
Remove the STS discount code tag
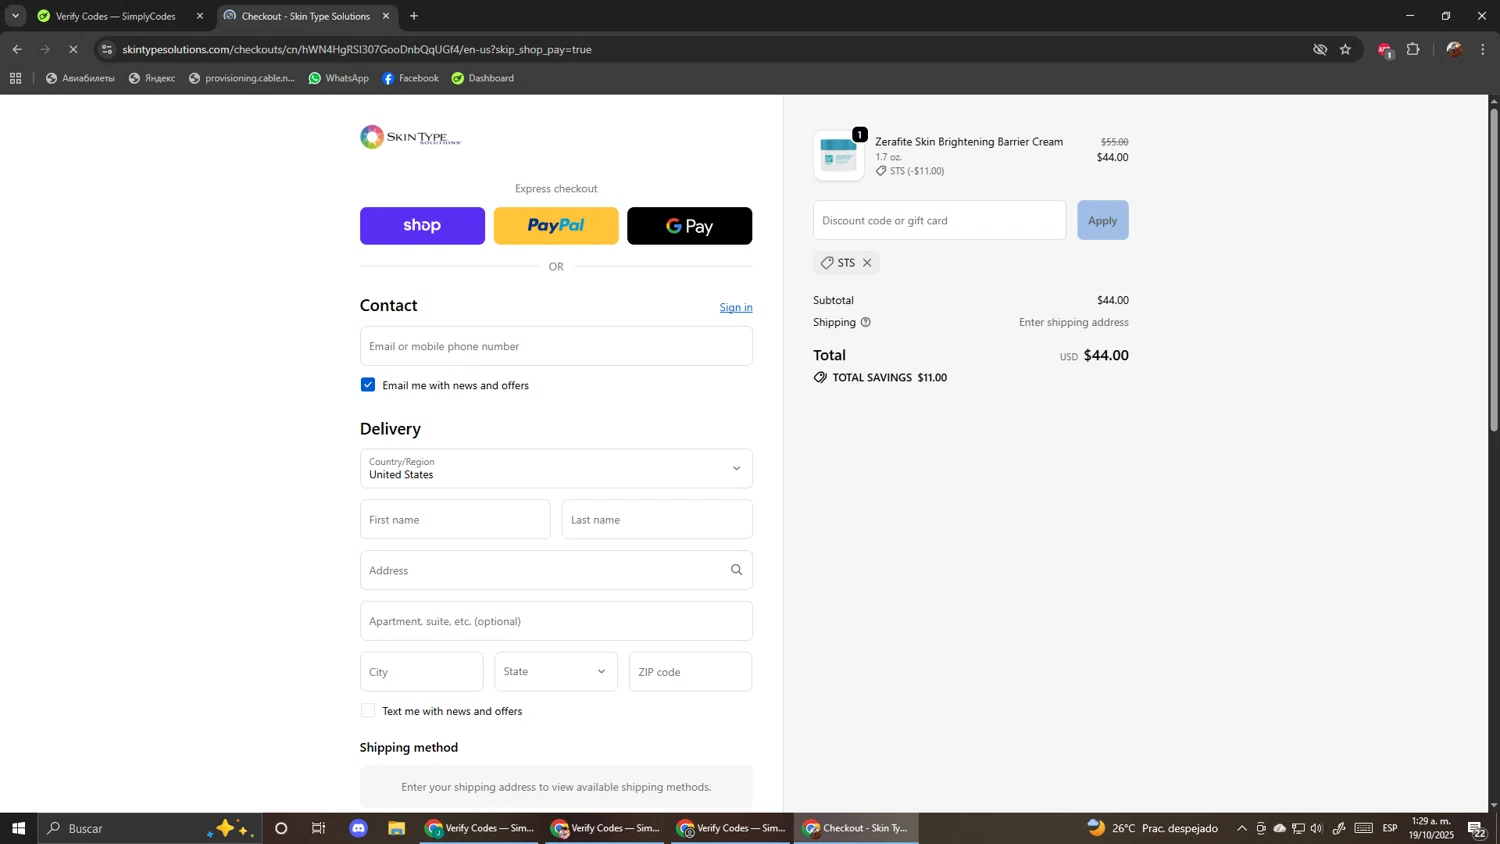point(867,263)
